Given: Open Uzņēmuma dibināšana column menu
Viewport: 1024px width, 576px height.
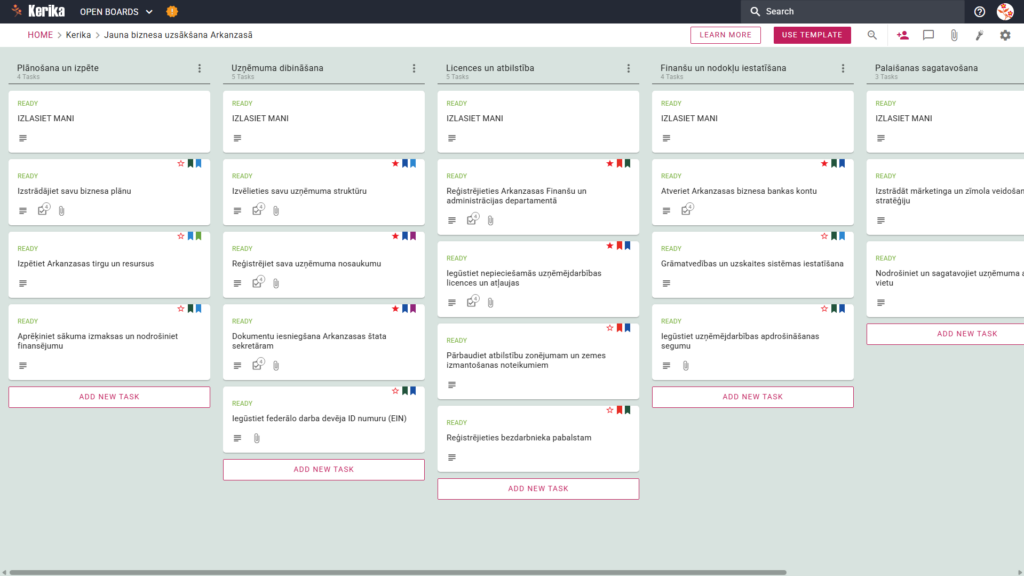Looking at the screenshot, I should pos(414,68).
